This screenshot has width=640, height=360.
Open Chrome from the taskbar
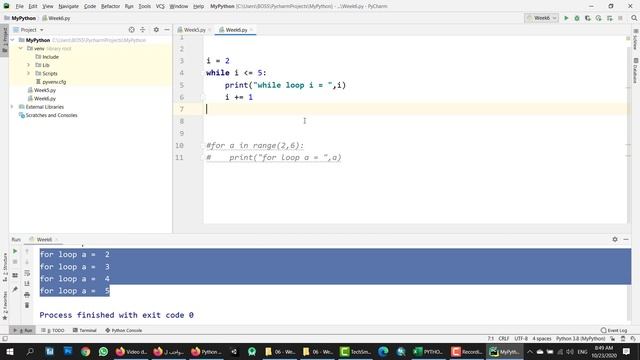pyautogui.click(x=85, y=351)
